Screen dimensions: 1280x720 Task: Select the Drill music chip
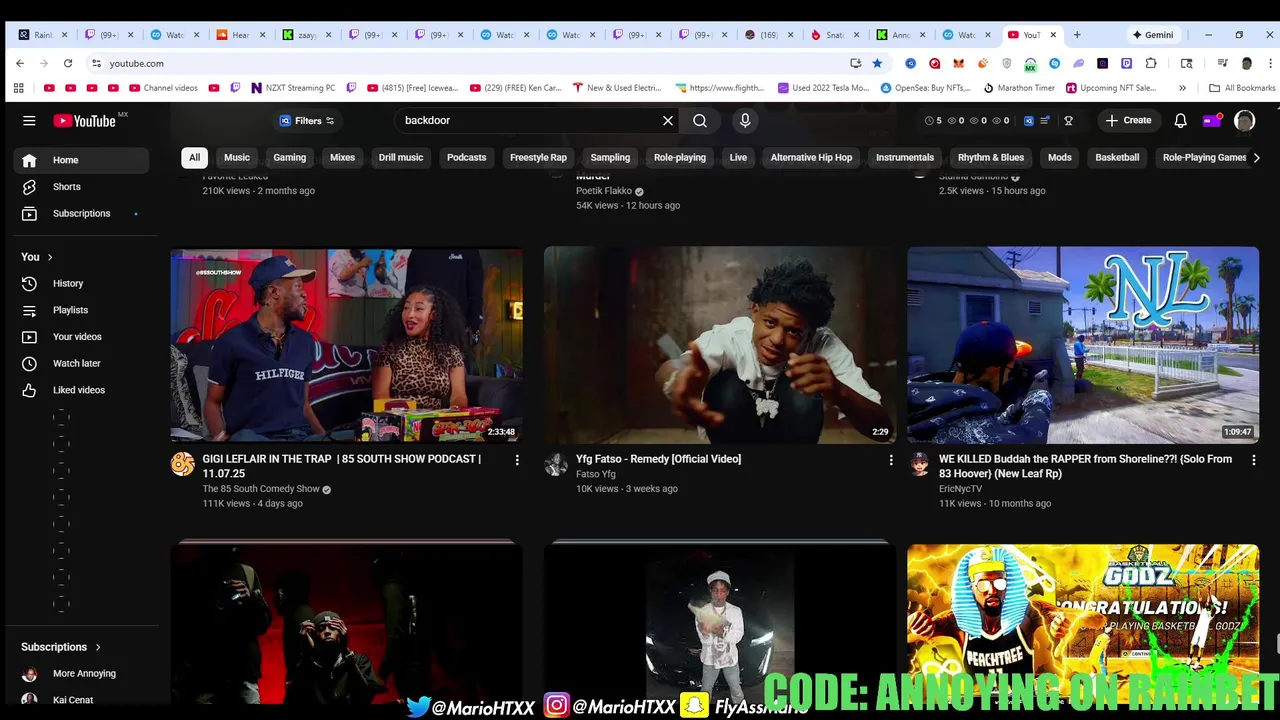[401, 157]
